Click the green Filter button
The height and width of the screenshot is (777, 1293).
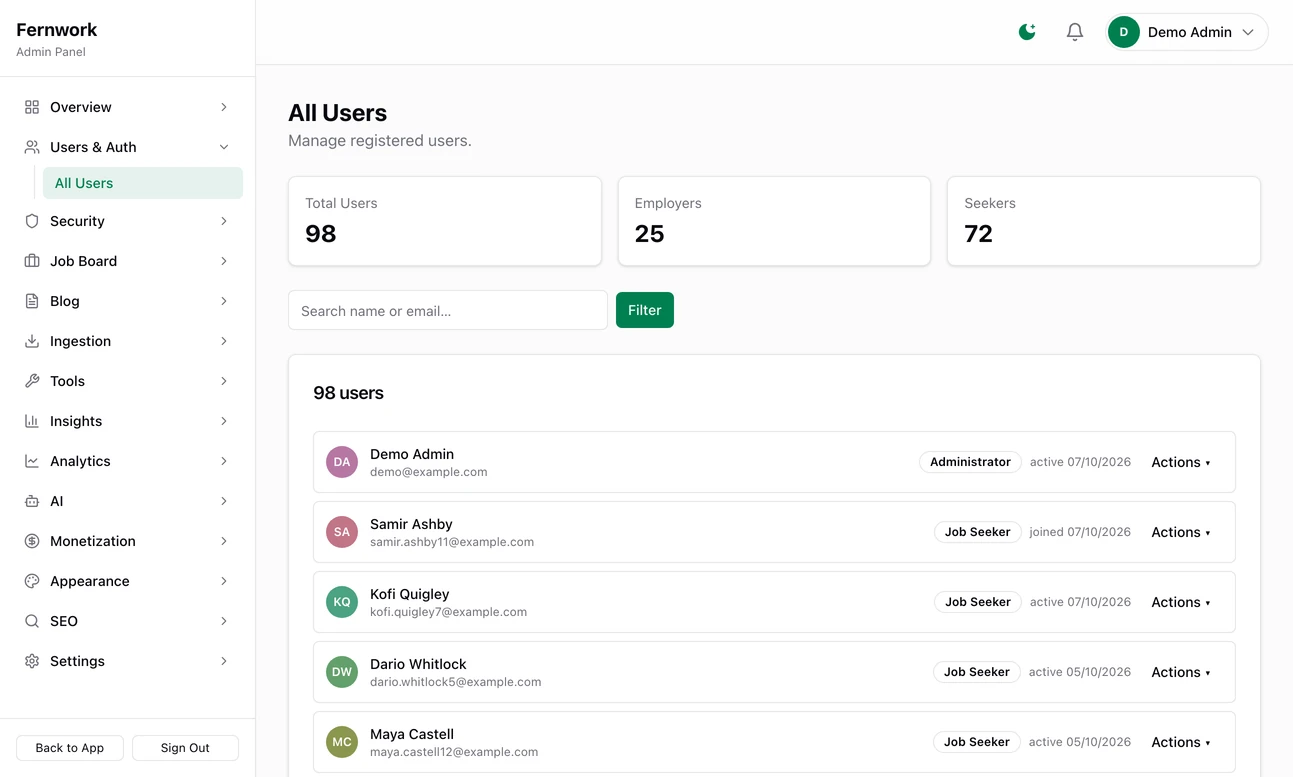pos(645,310)
